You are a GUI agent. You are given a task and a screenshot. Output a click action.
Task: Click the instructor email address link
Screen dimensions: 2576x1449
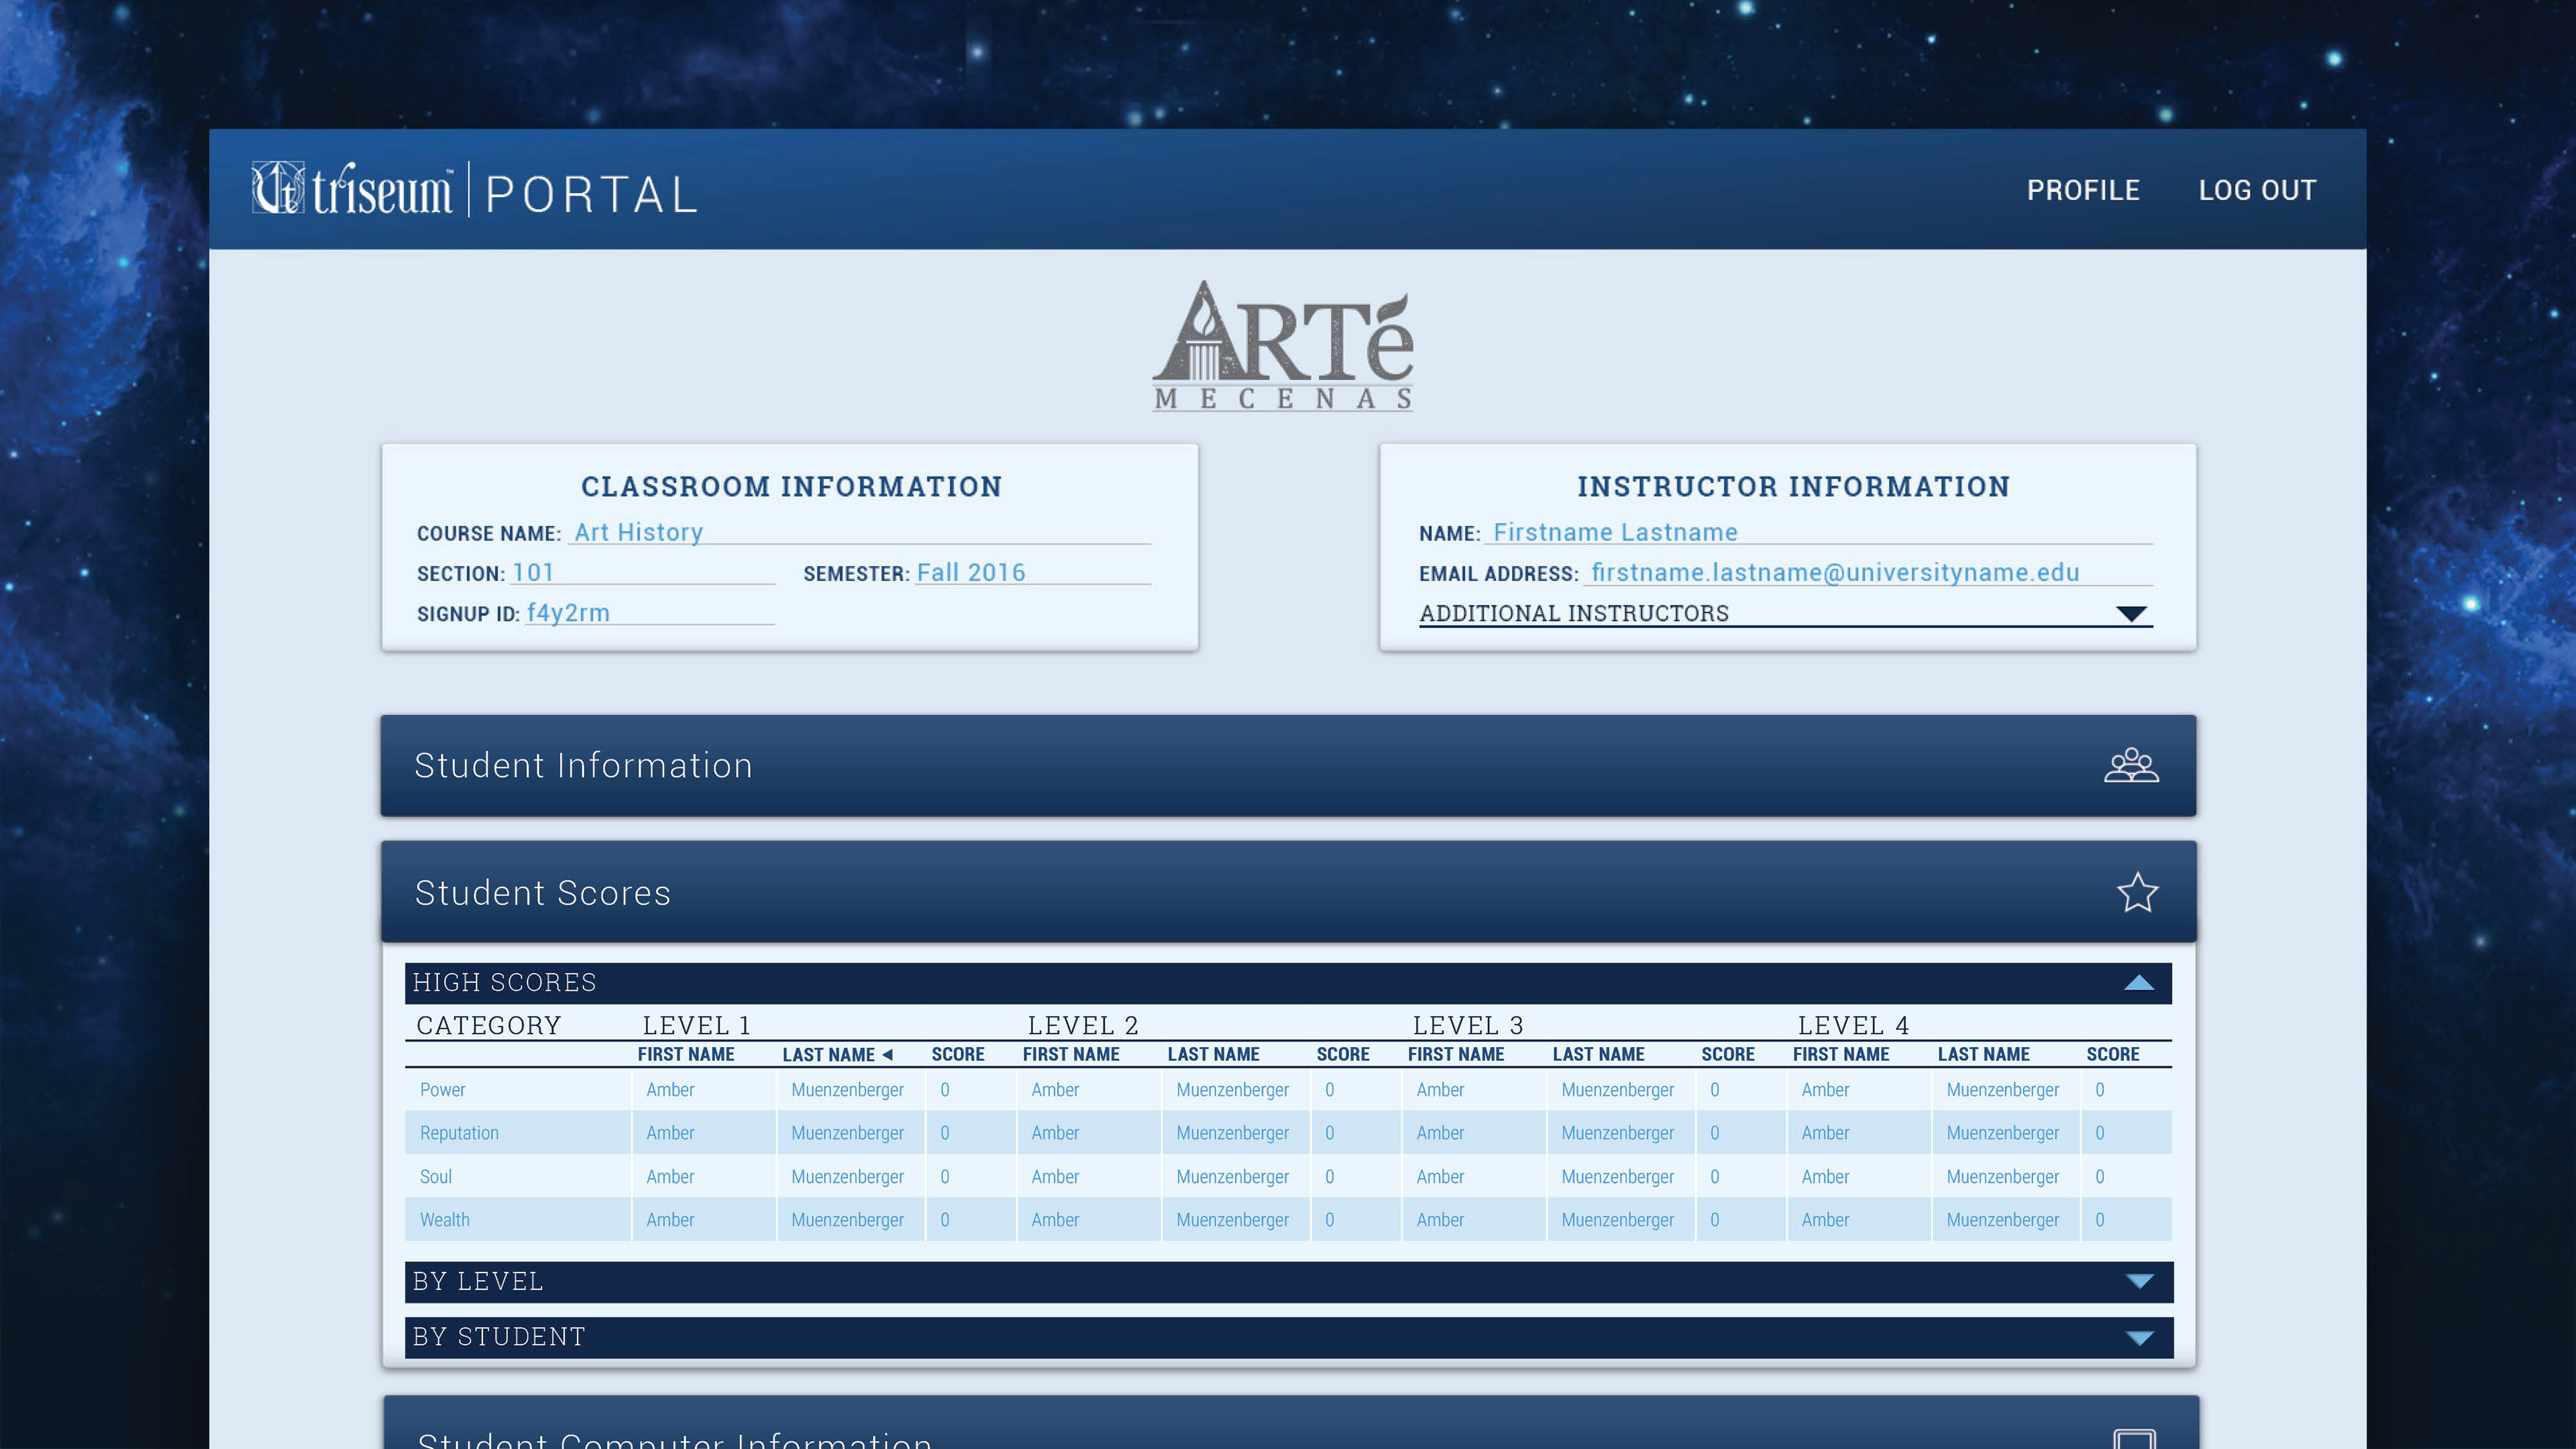(1835, 572)
